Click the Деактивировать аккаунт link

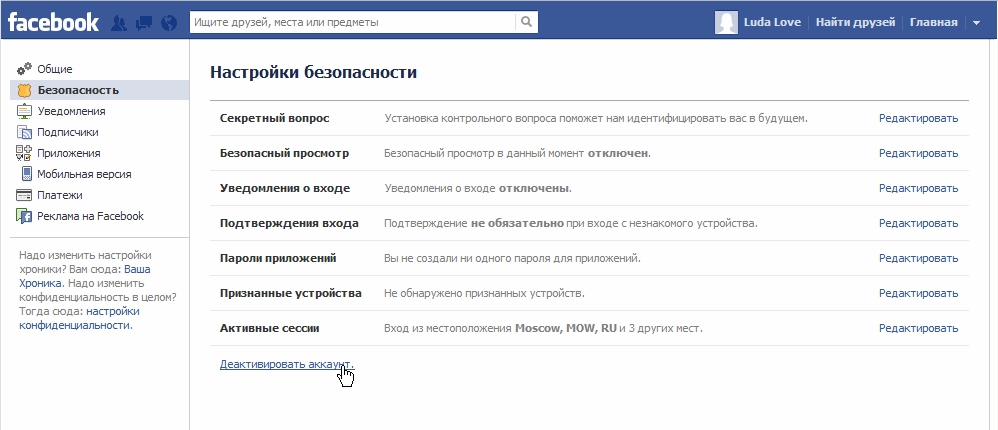point(287,364)
